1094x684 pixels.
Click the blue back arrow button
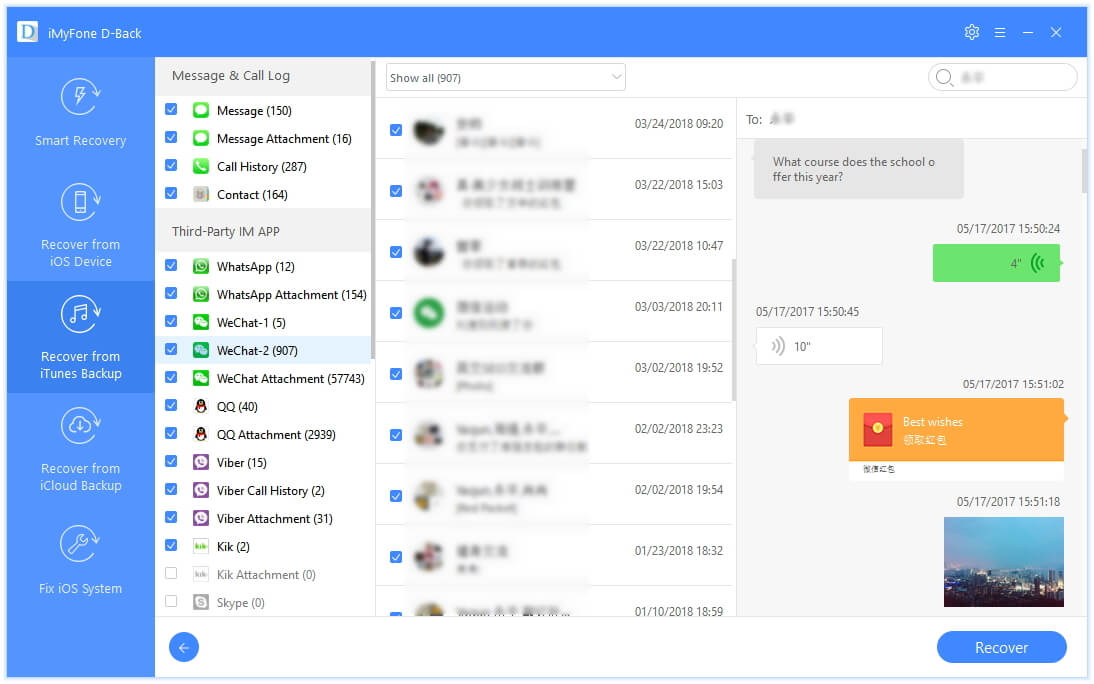pos(183,648)
